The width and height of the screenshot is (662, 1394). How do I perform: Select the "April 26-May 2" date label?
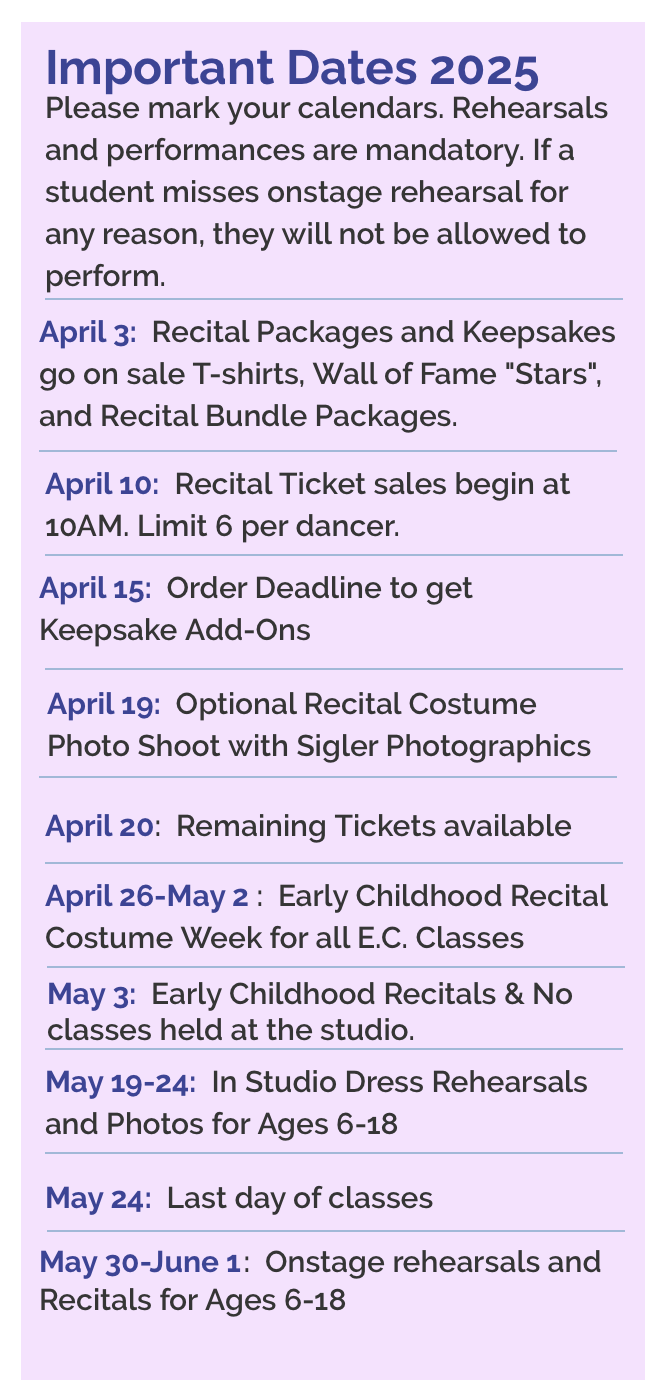[146, 896]
